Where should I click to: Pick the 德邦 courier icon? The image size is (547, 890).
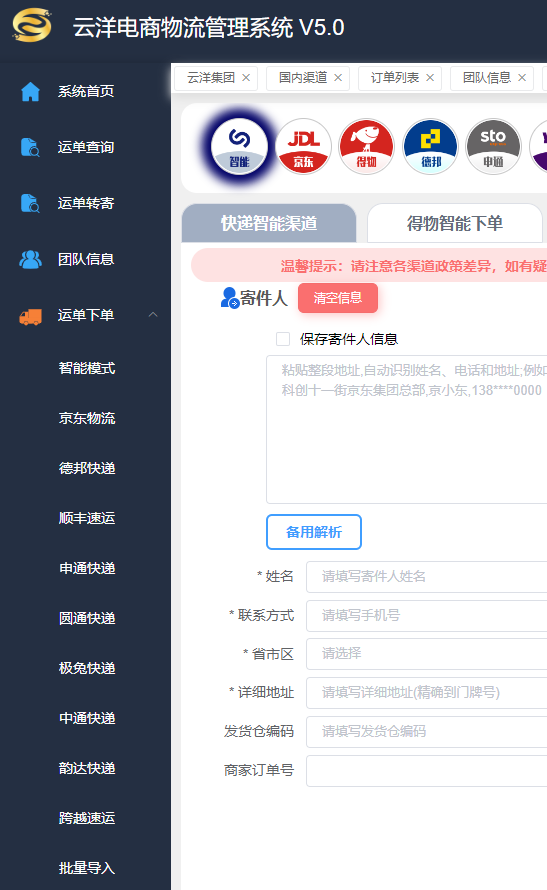(x=430, y=146)
